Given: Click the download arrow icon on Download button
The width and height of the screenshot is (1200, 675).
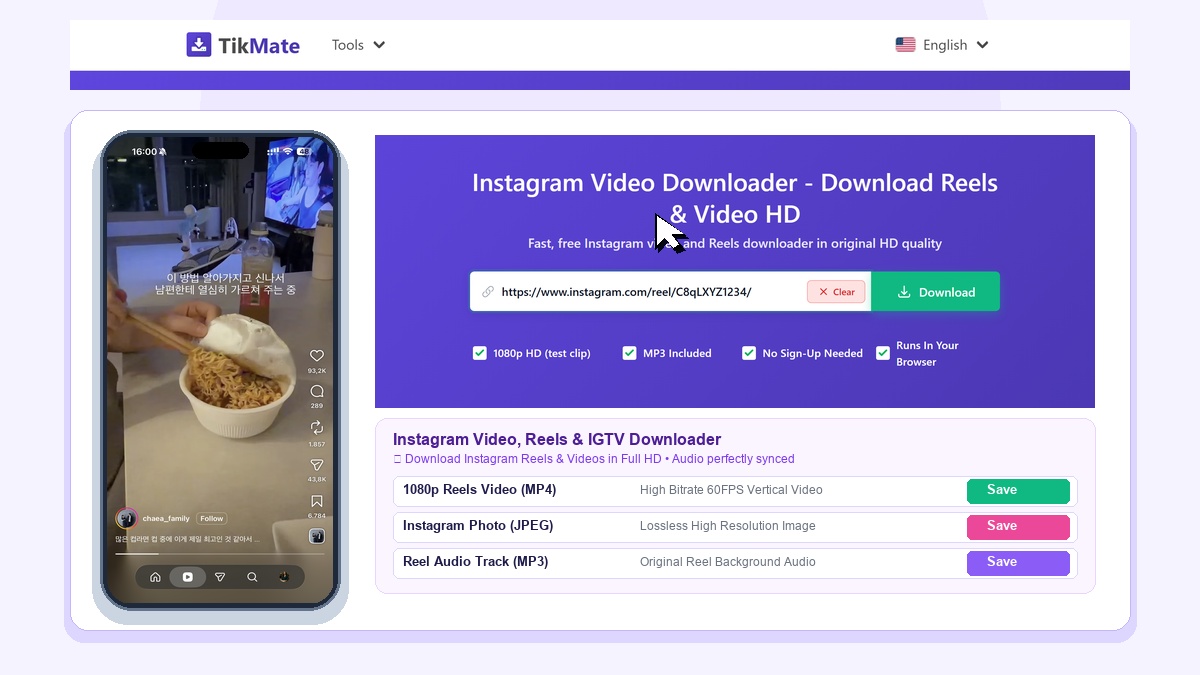Looking at the screenshot, I should pyautogui.click(x=904, y=292).
